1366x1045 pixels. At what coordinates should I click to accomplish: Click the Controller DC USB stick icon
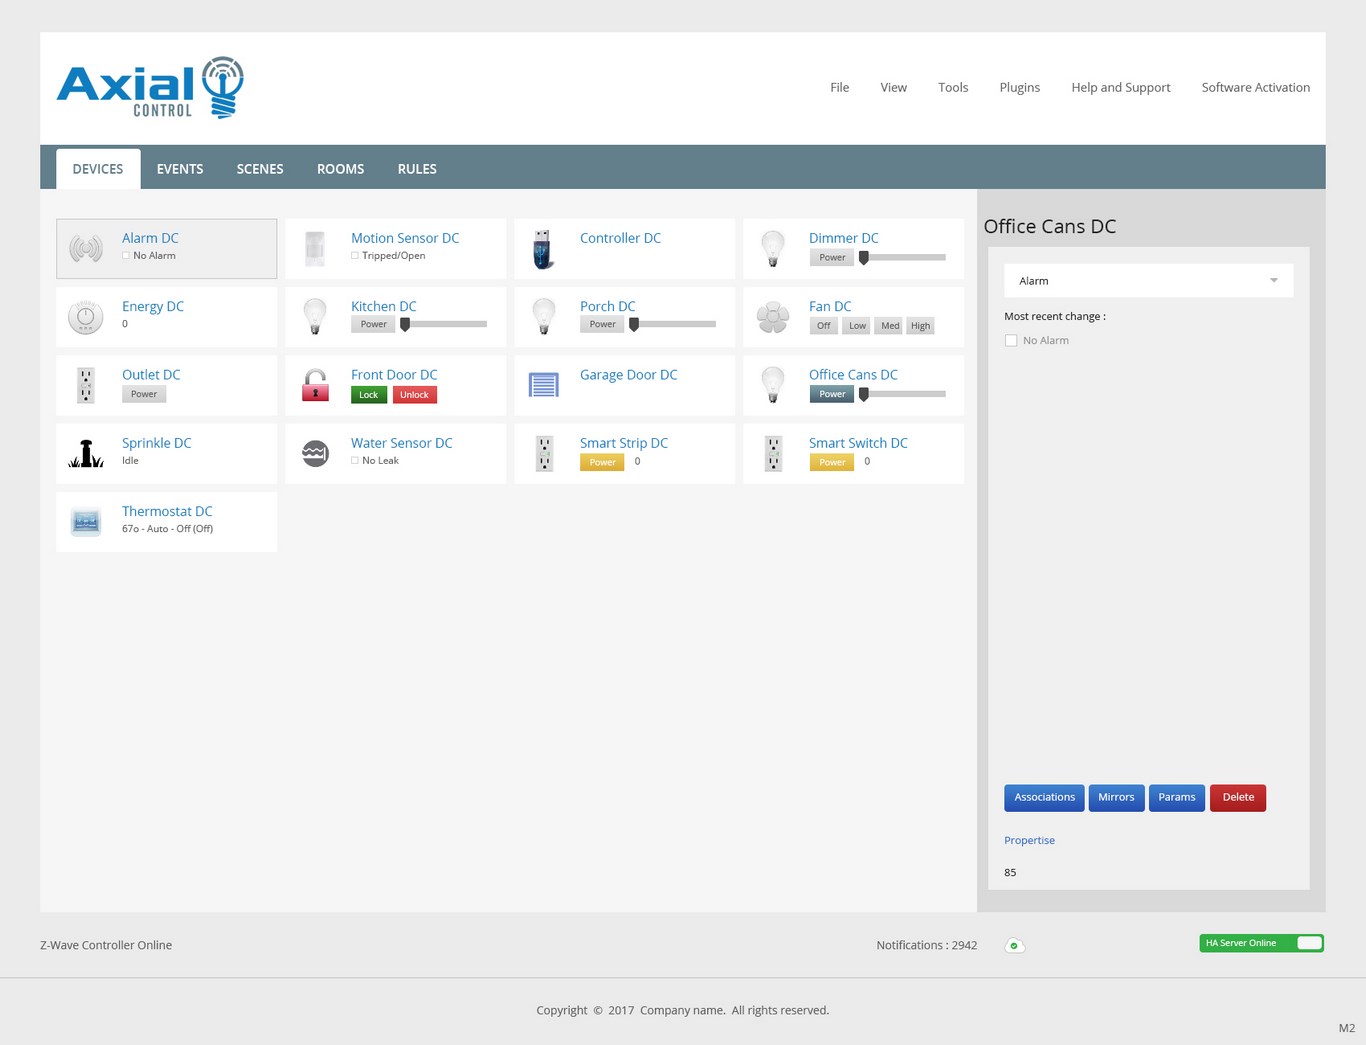coord(543,249)
